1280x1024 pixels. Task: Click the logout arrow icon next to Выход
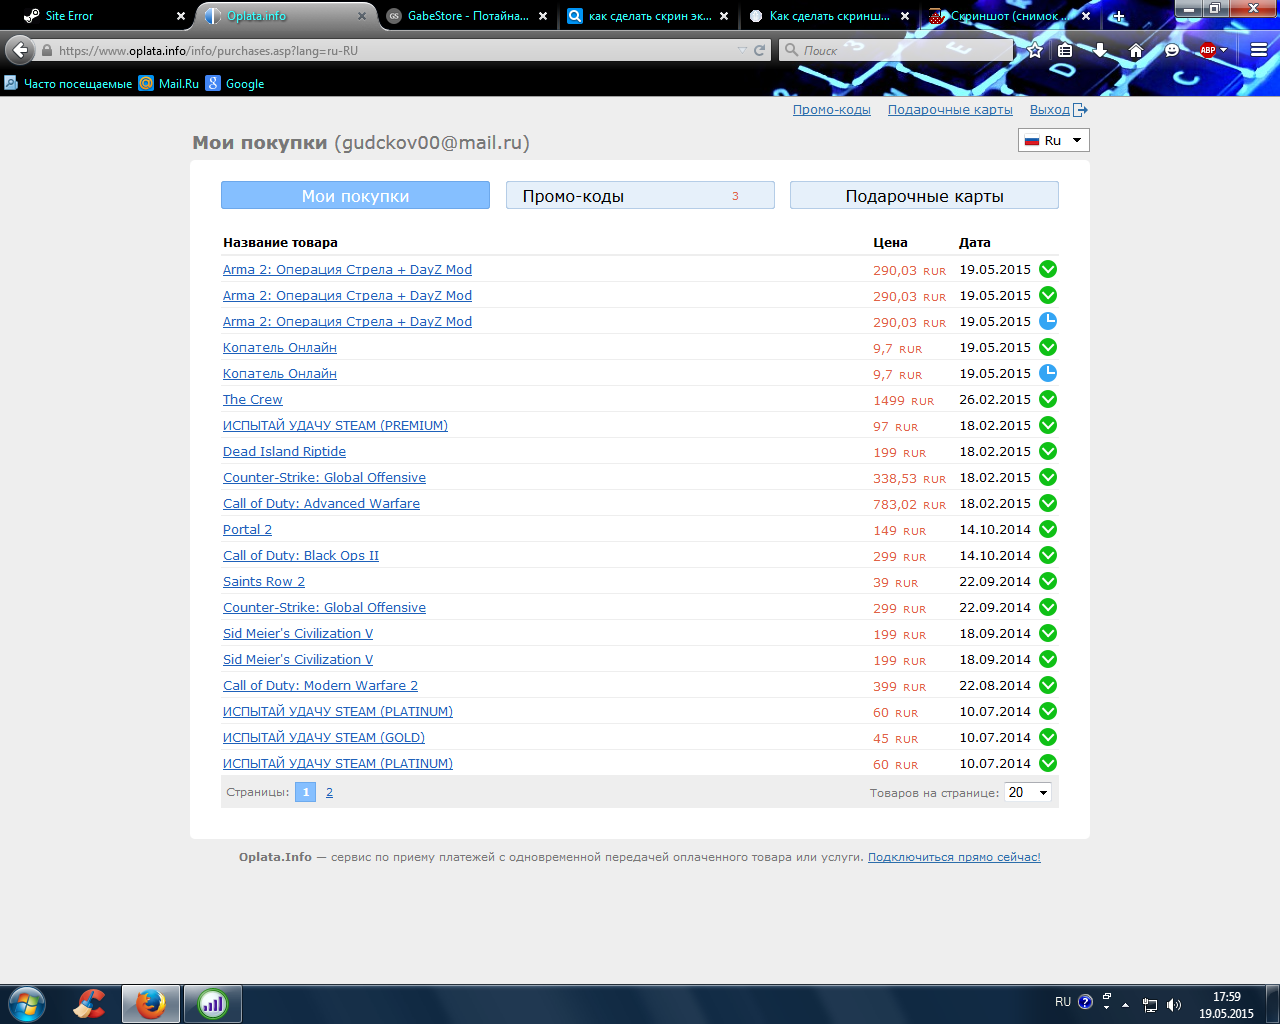(x=1080, y=110)
